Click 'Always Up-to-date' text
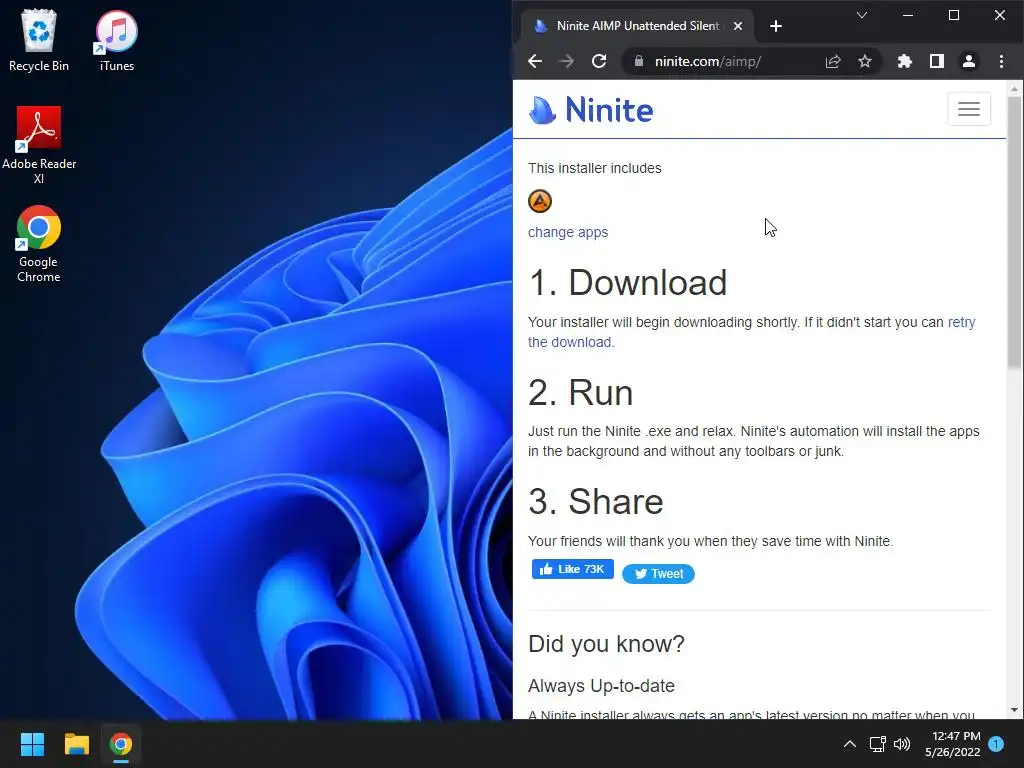Screen dimensions: 1024x768 click(x=601, y=686)
